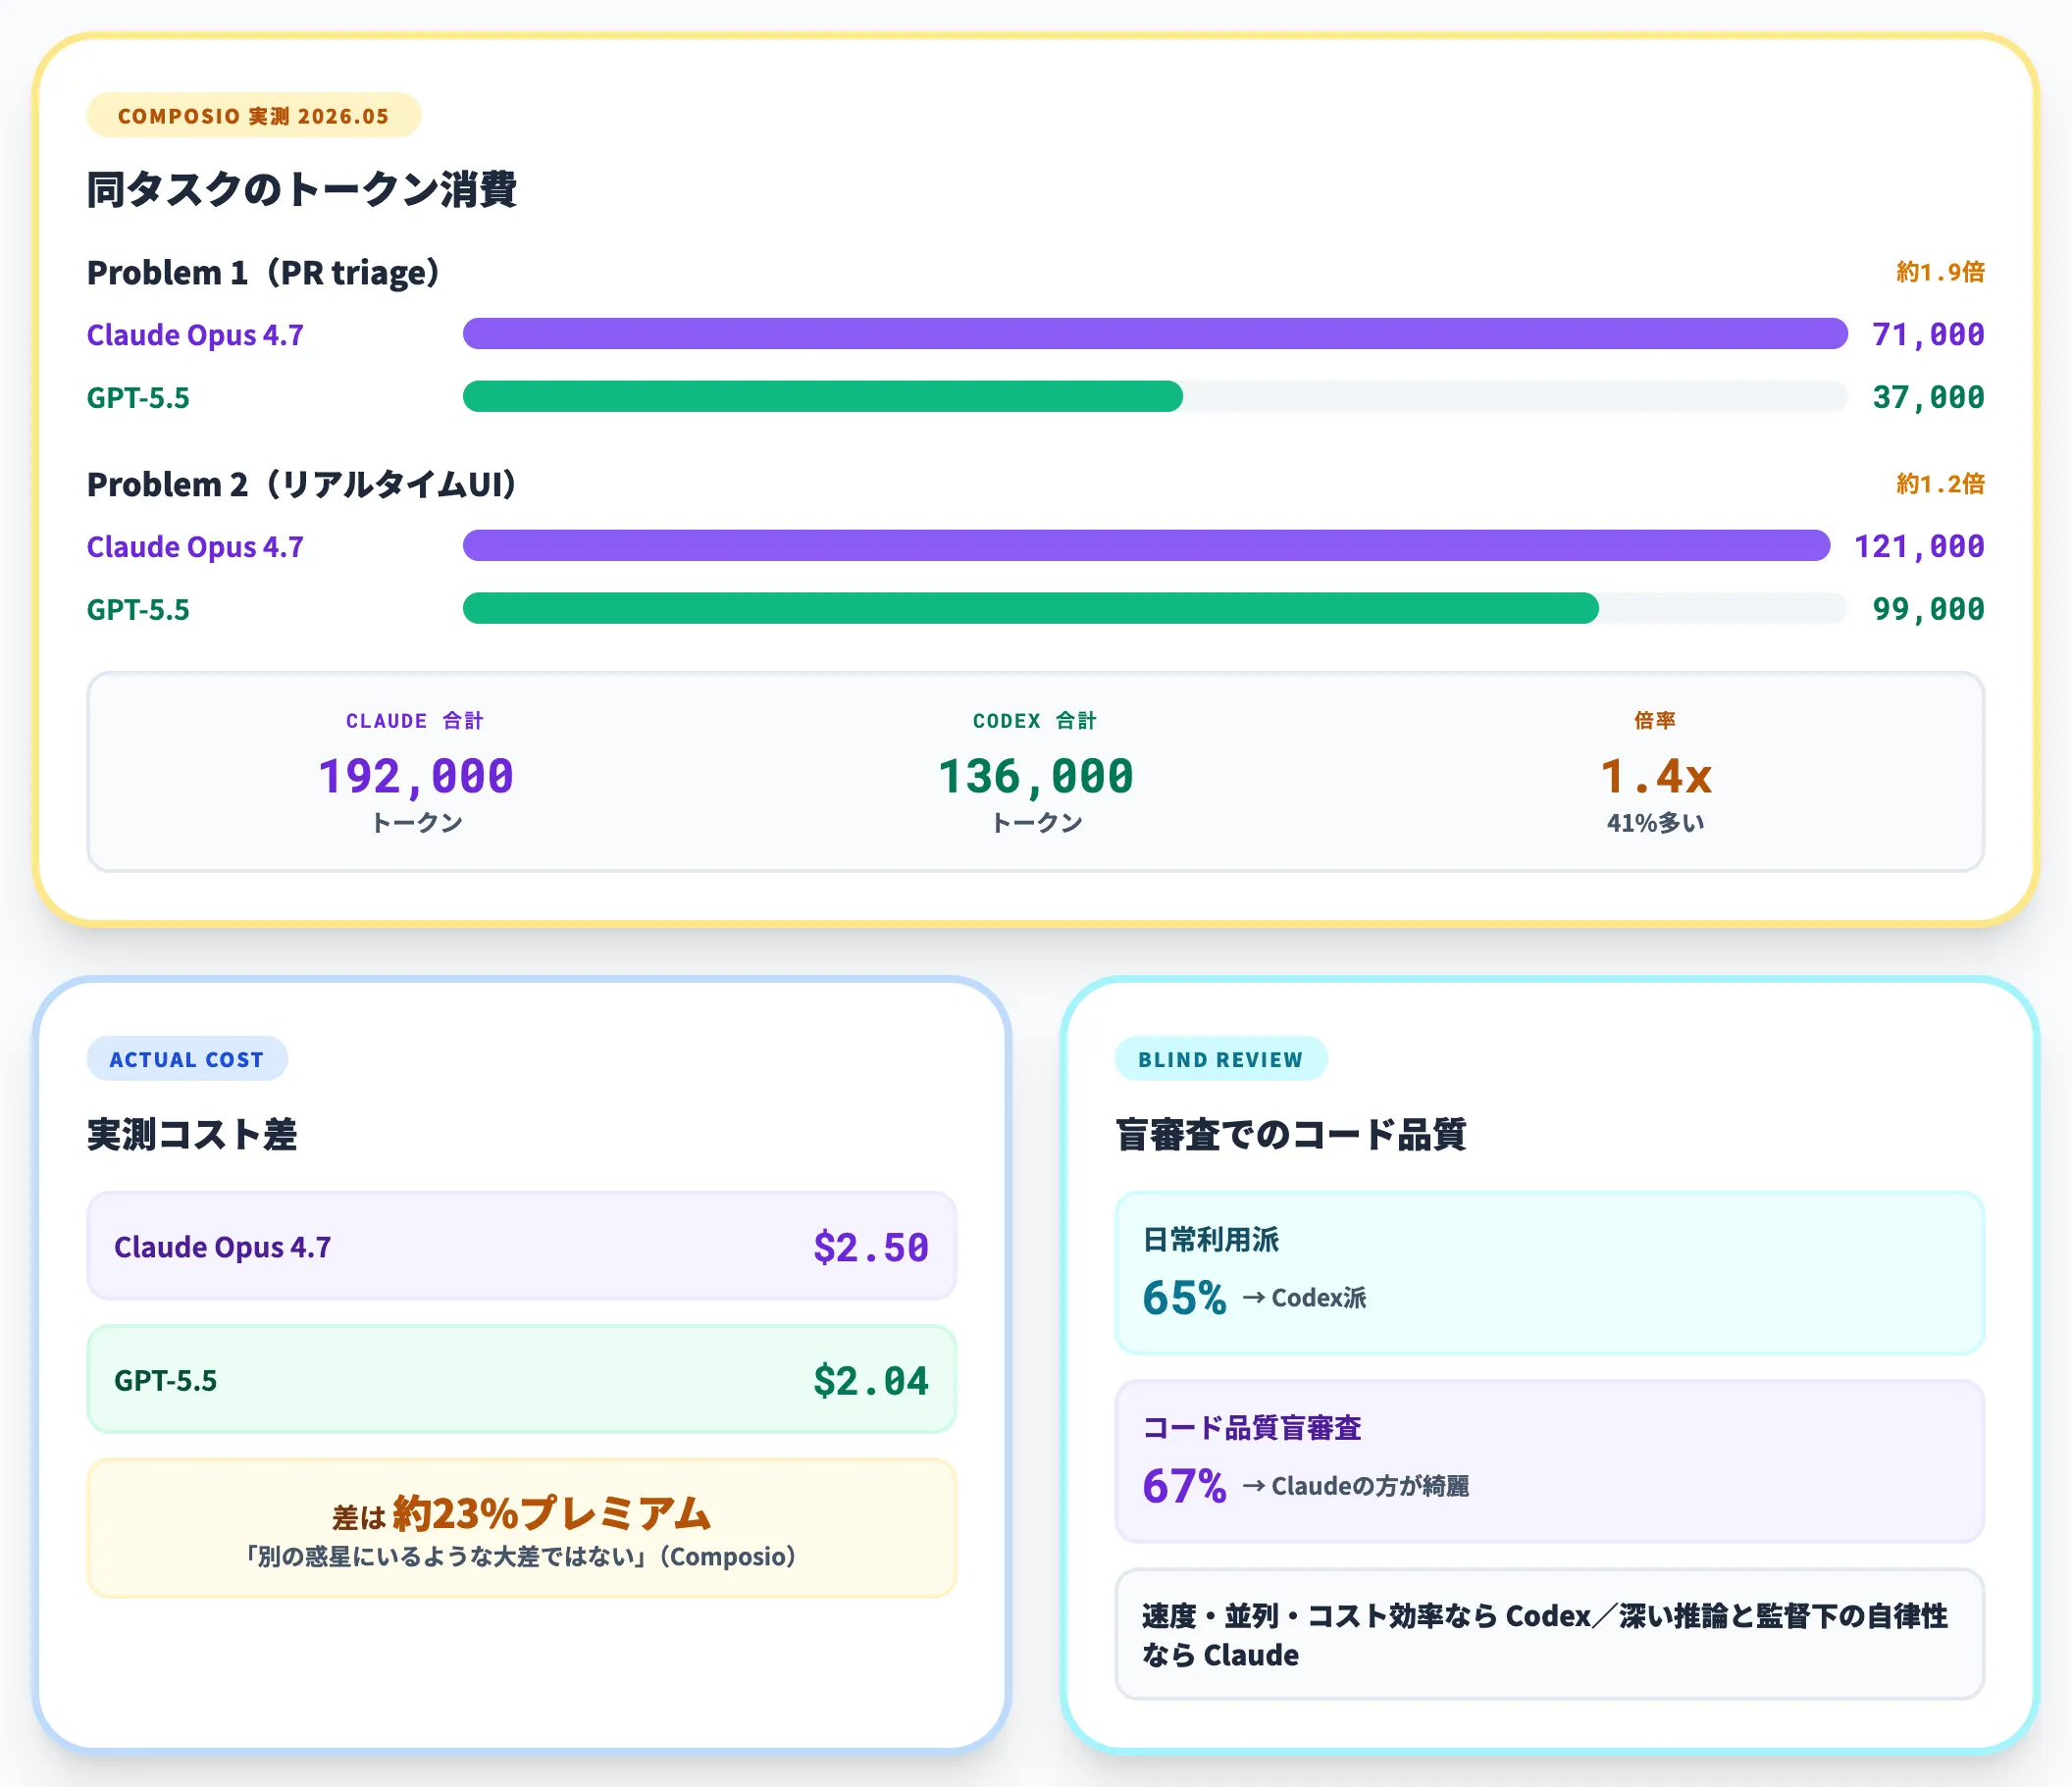
Task: Click the purple Claude Opus 4.7 bar for Problem 2
Action: click(x=1147, y=545)
